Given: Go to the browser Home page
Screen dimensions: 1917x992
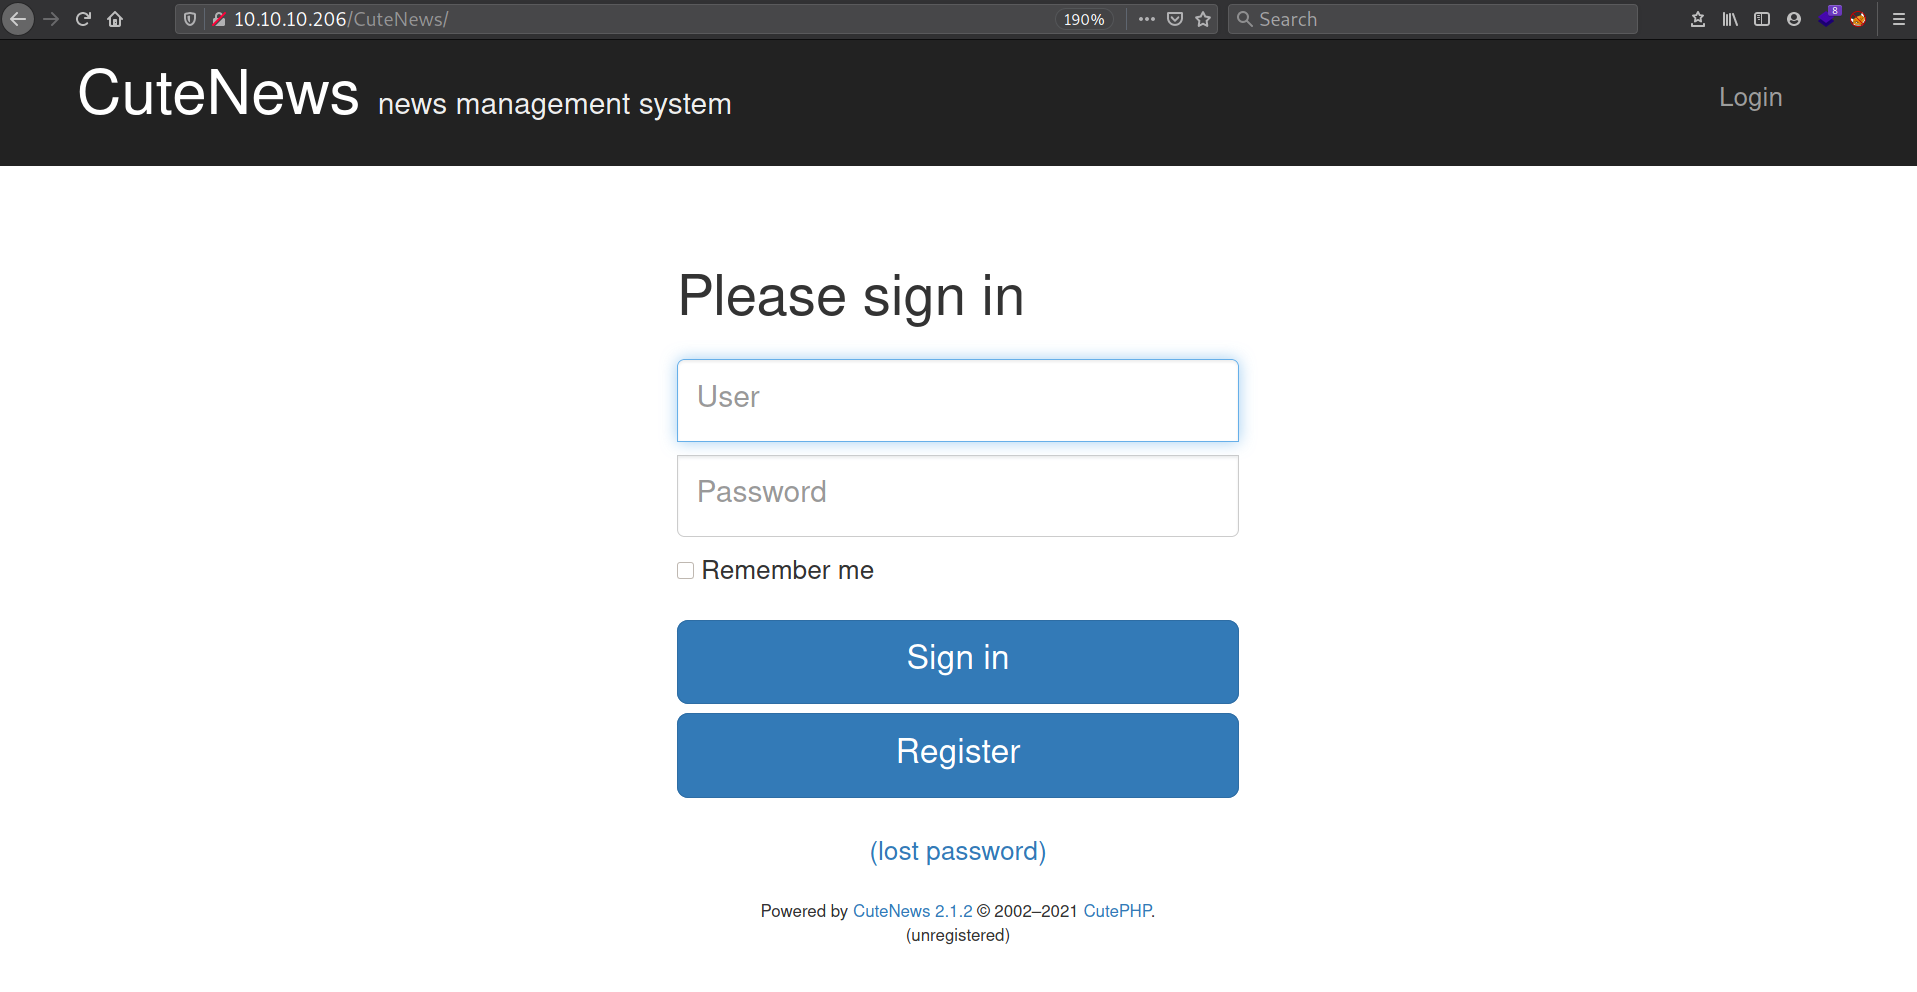Looking at the screenshot, I should point(115,19).
